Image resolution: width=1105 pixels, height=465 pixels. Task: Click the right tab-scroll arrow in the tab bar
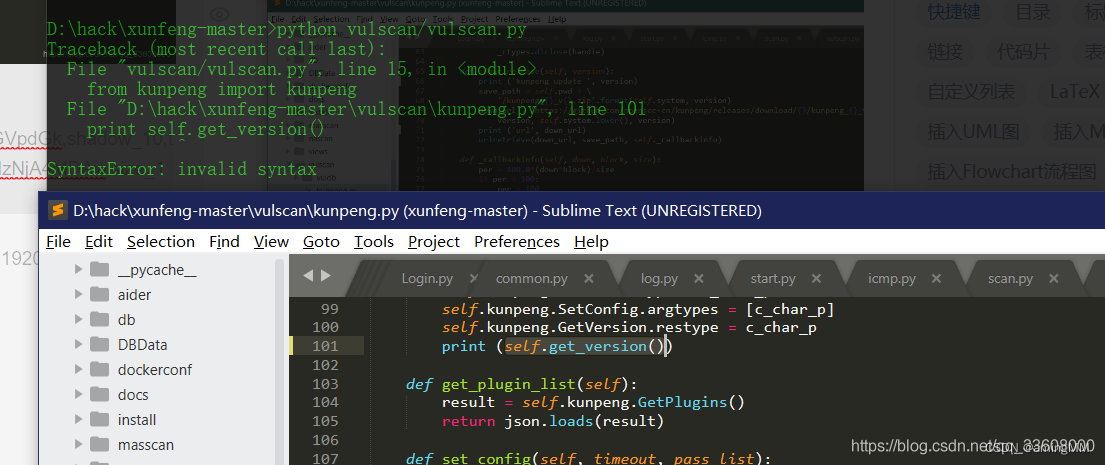tap(325, 276)
